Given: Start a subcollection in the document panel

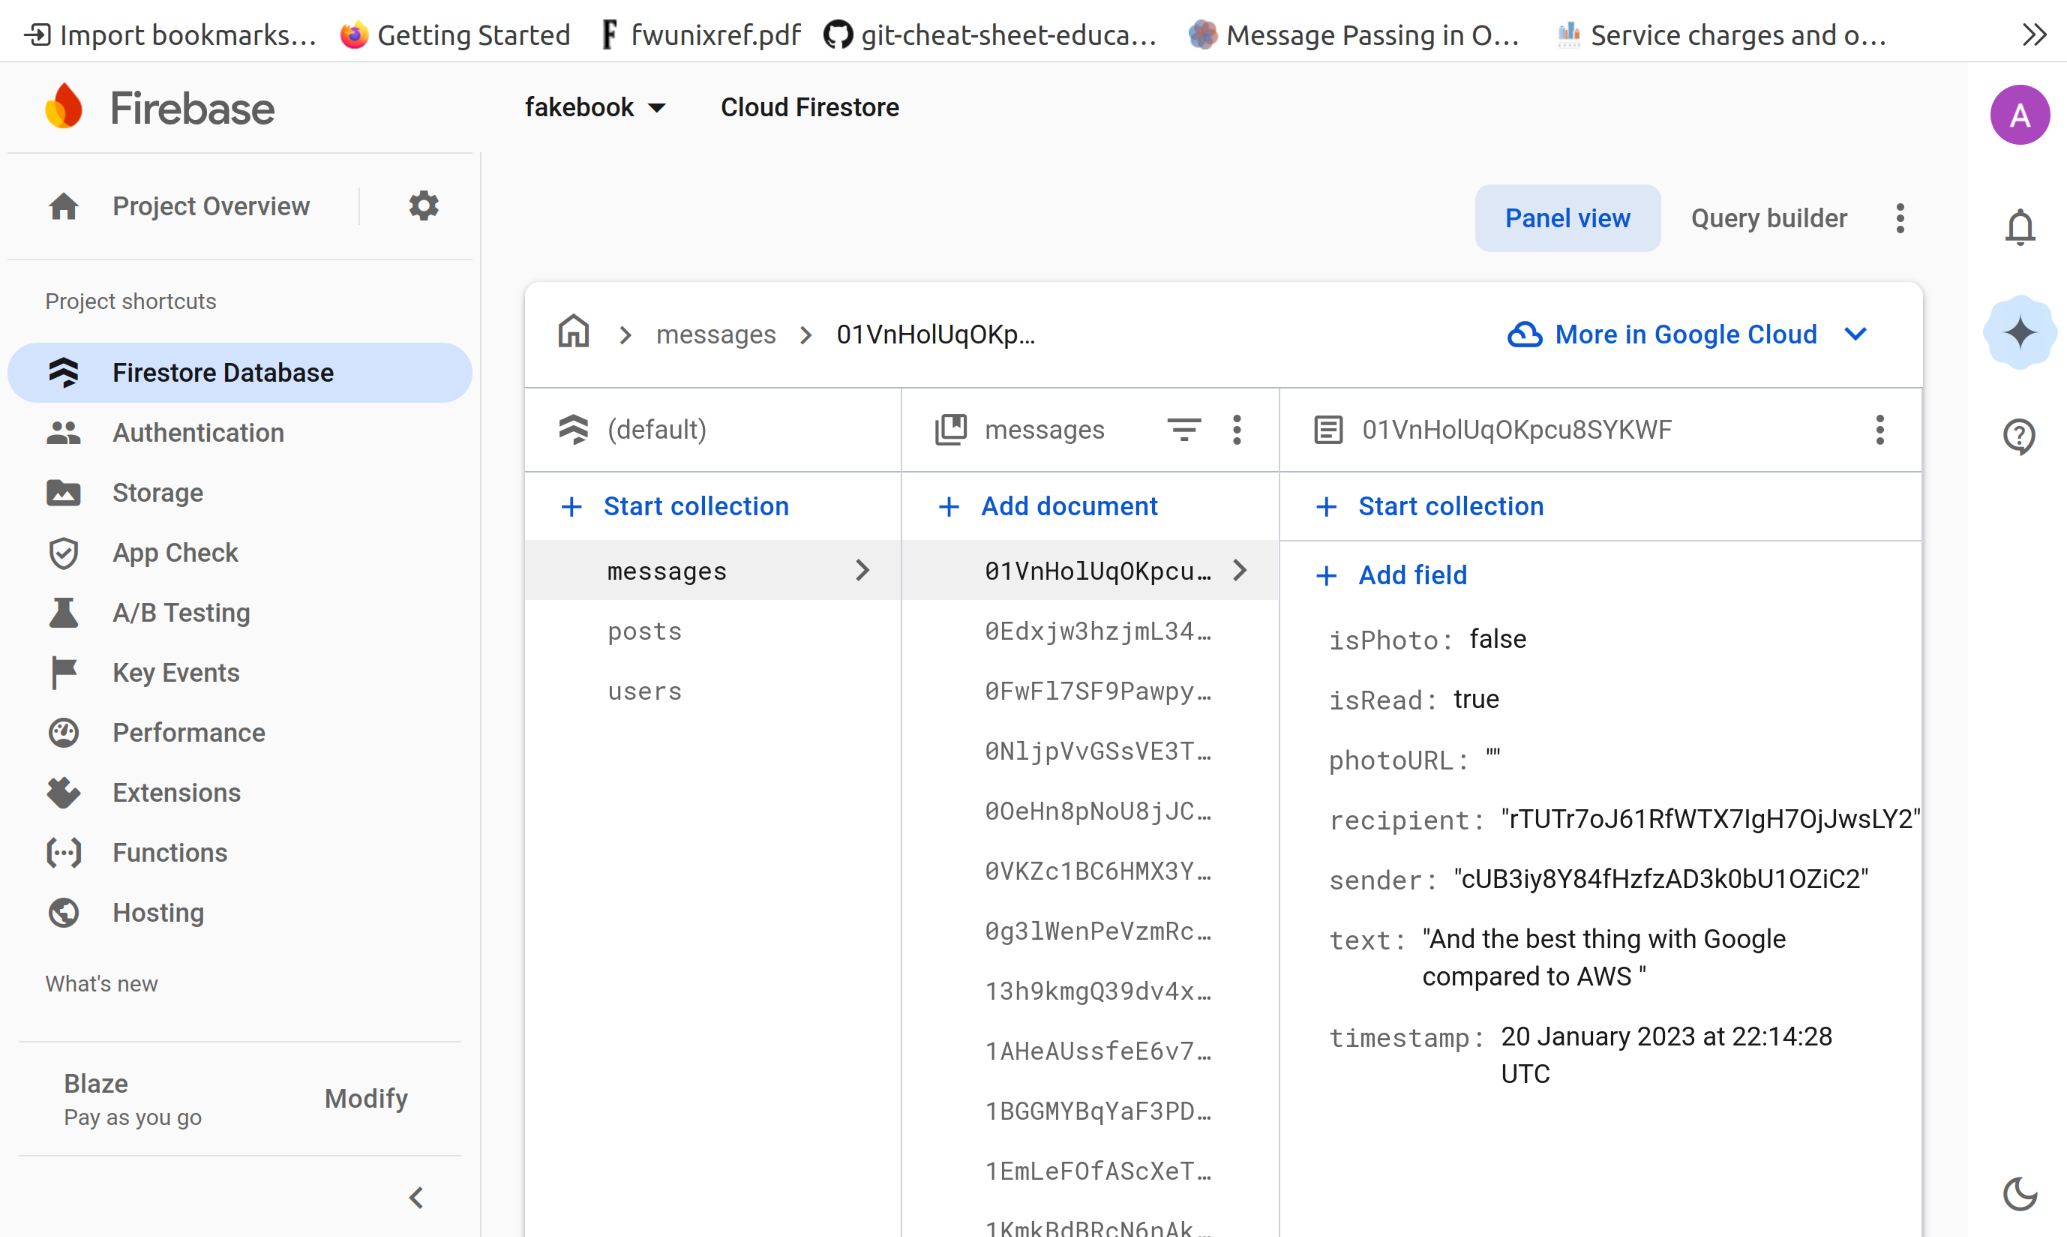Looking at the screenshot, I should pos(1430,506).
